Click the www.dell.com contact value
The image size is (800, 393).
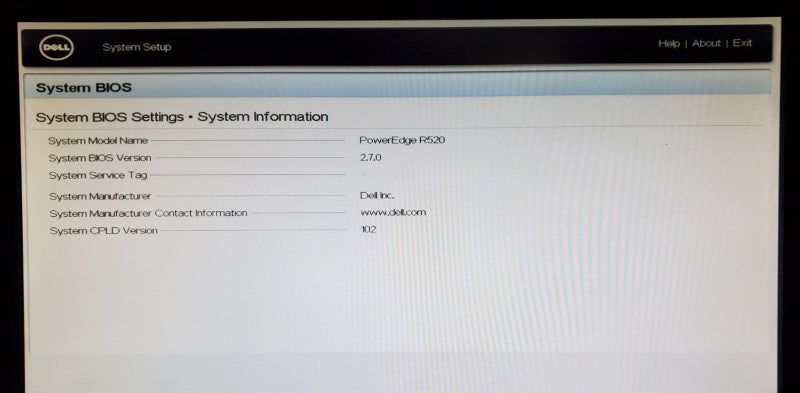(393, 212)
